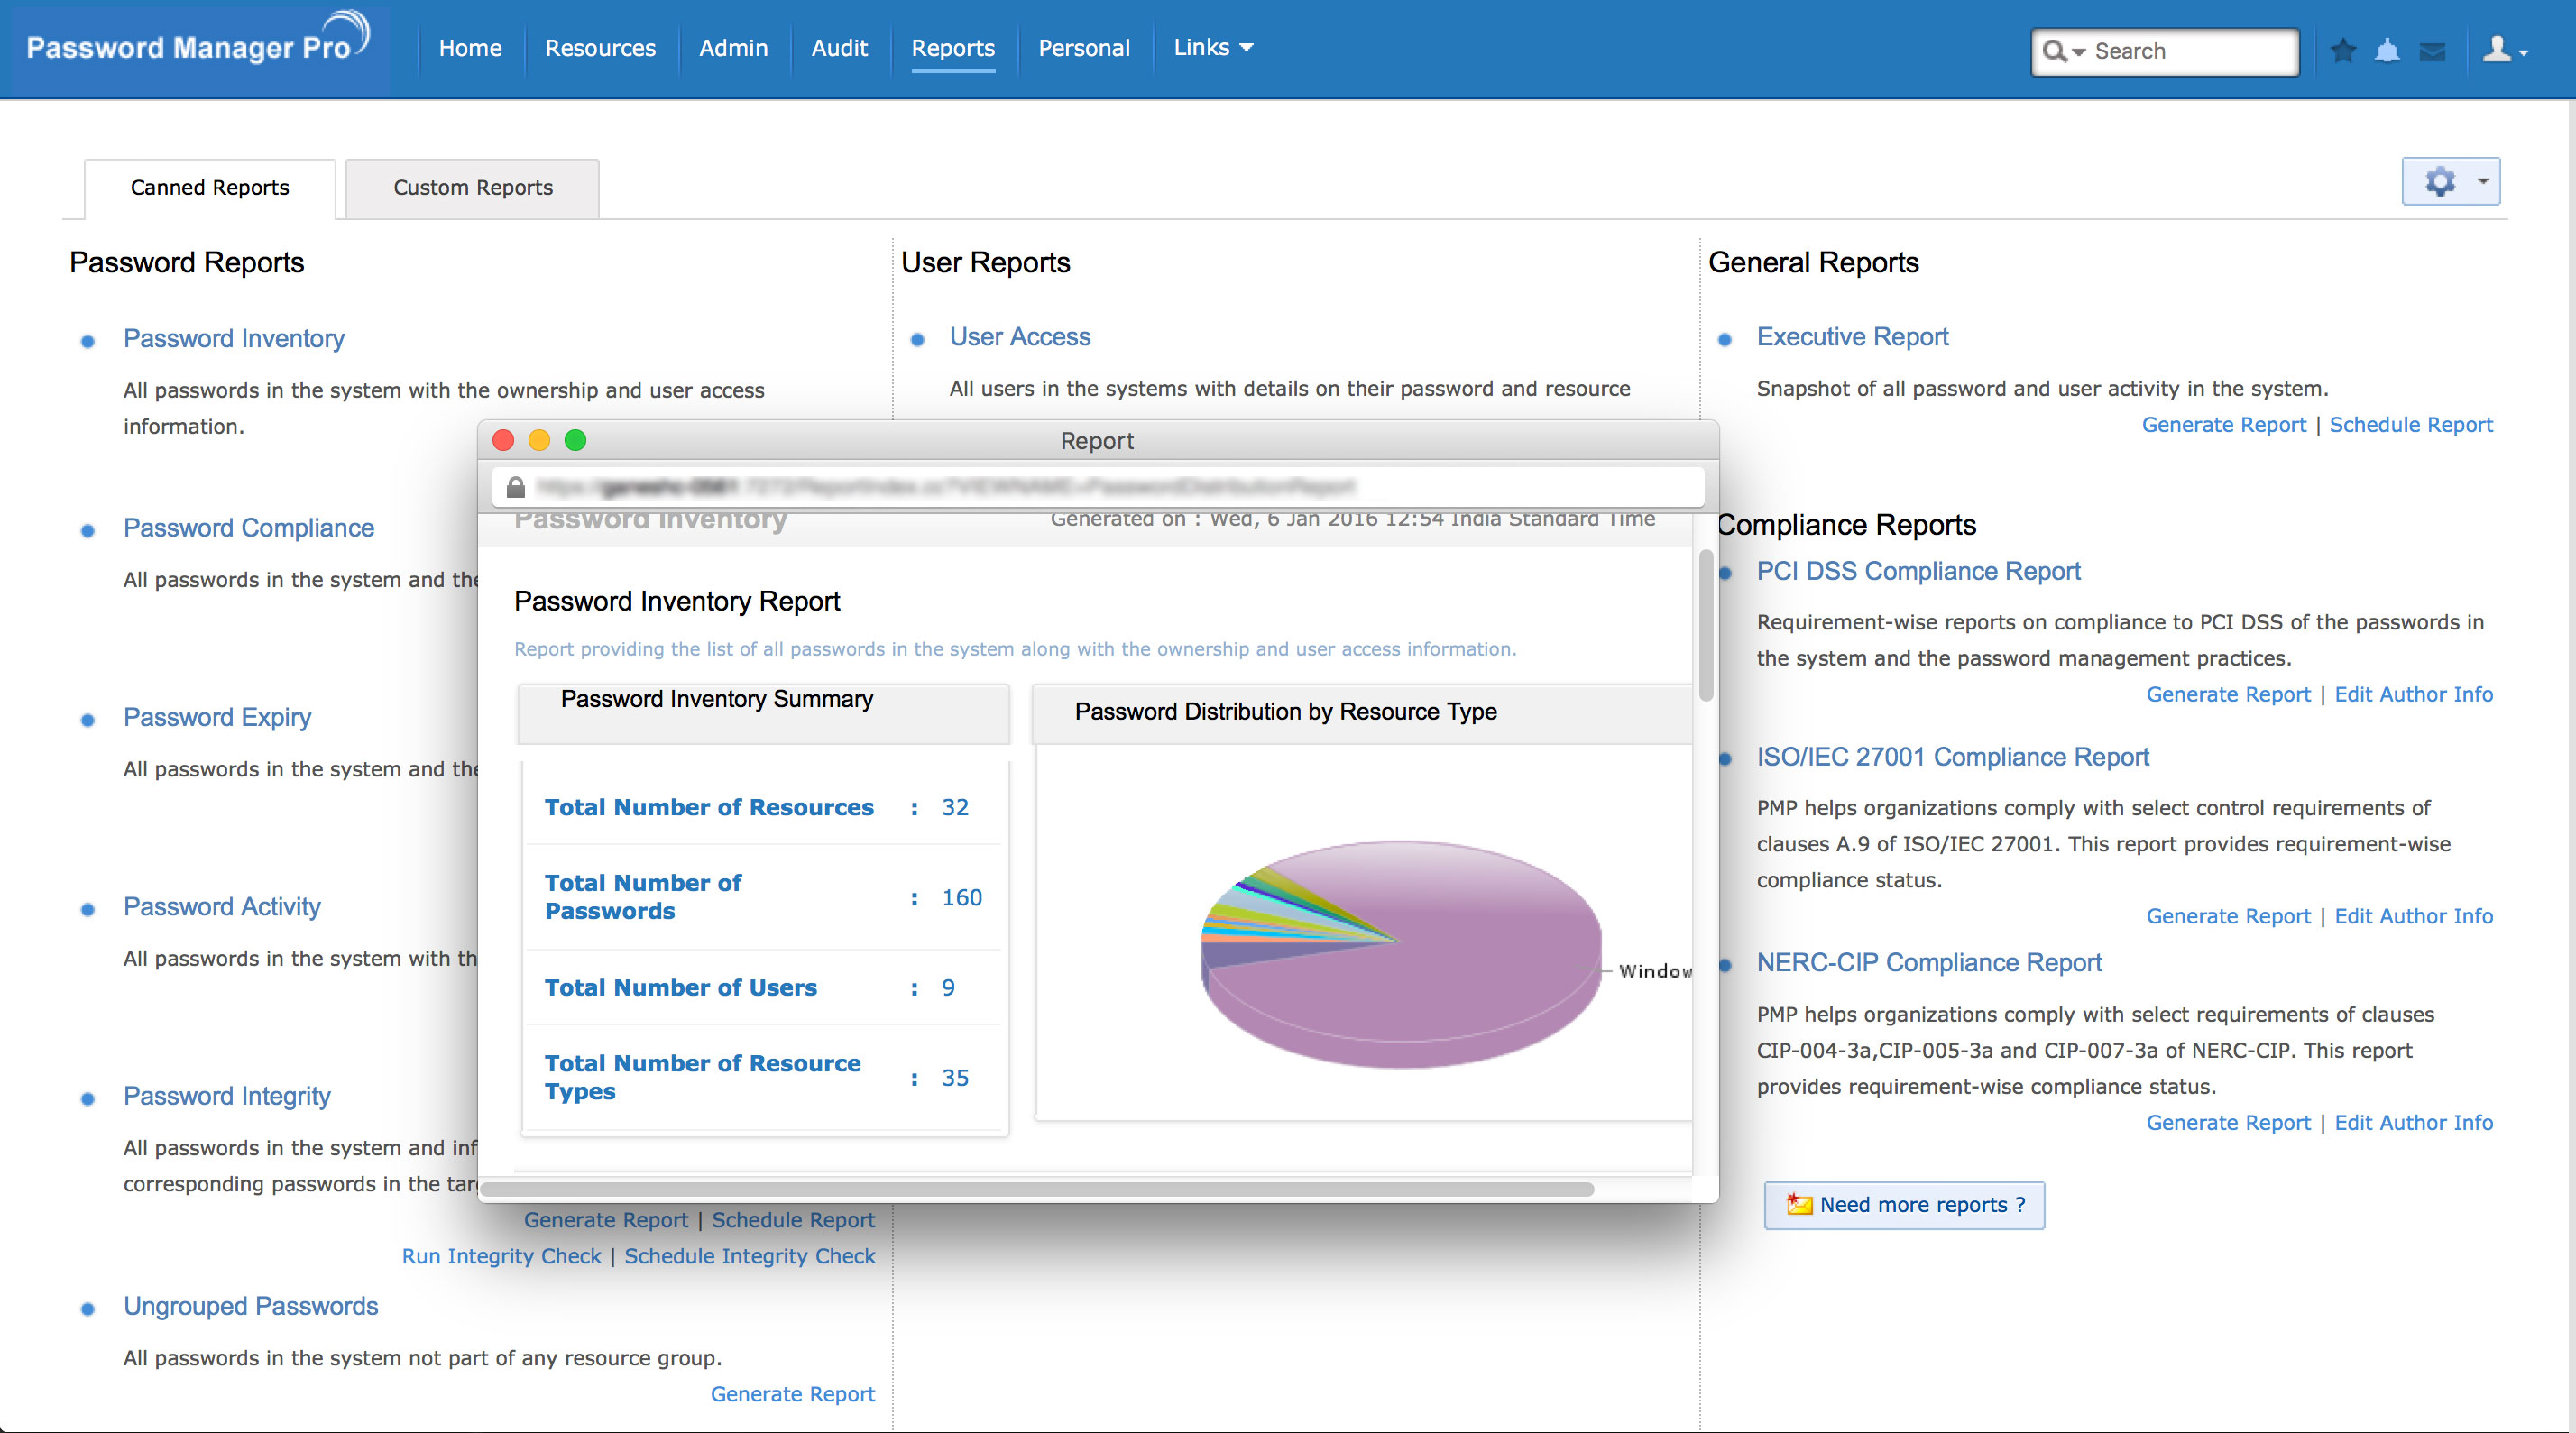
Task: Open the notifications bell icon
Action: [x=2387, y=50]
